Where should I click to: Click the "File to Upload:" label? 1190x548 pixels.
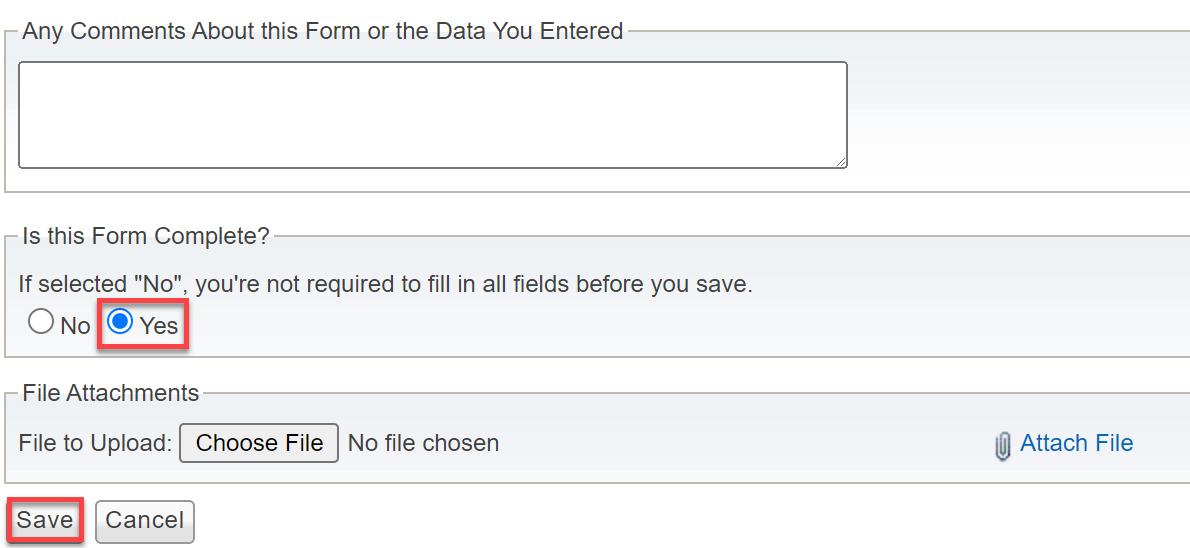click(96, 442)
